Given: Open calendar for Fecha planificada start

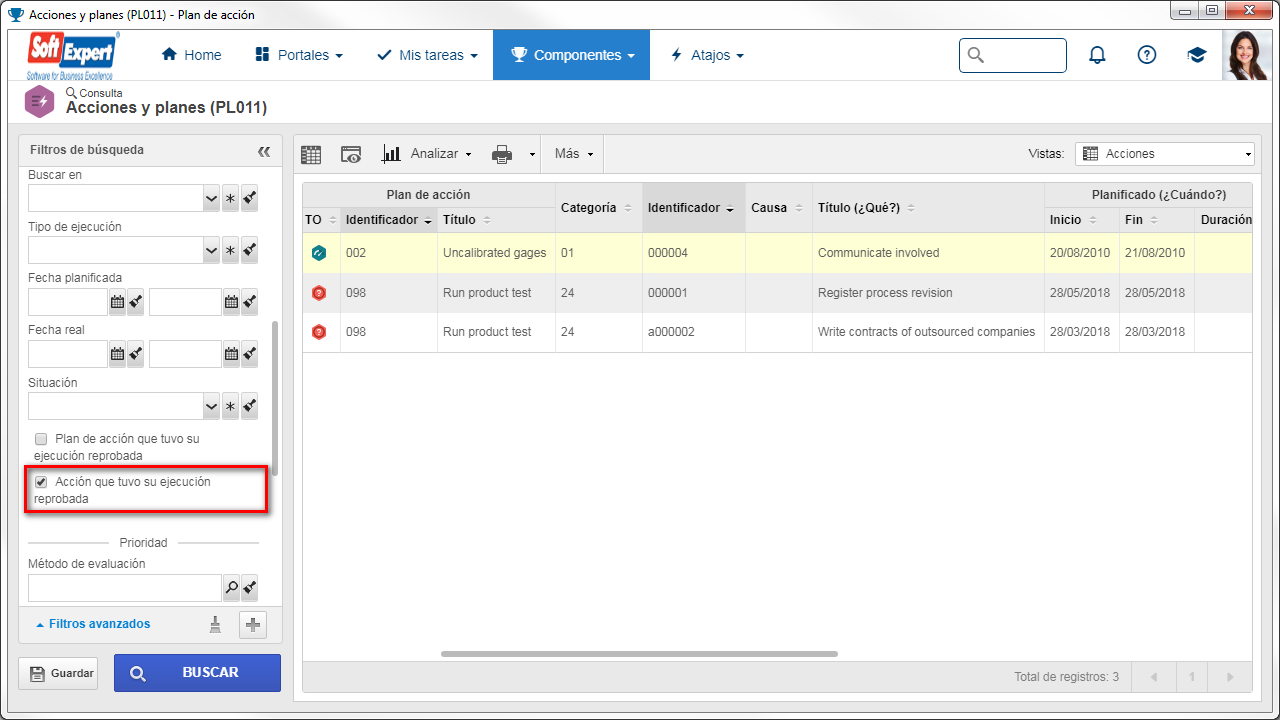Looking at the screenshot, I should click(117, 301).
